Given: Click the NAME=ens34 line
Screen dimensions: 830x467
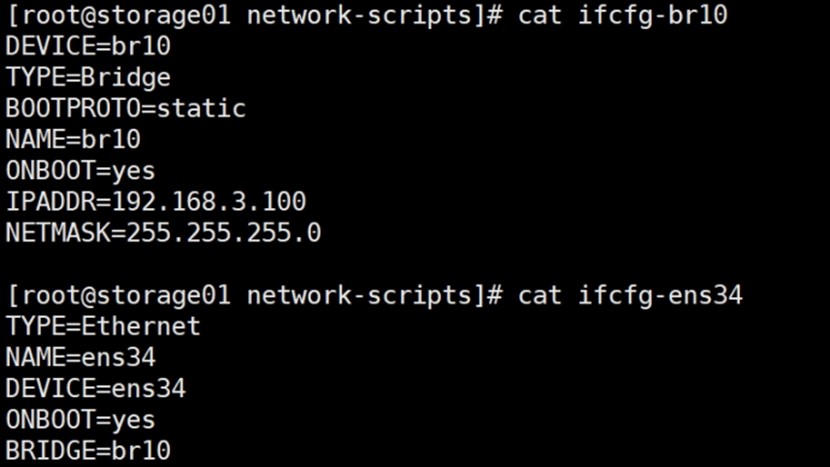Looking at the screenshot, I should pos(80,357).
